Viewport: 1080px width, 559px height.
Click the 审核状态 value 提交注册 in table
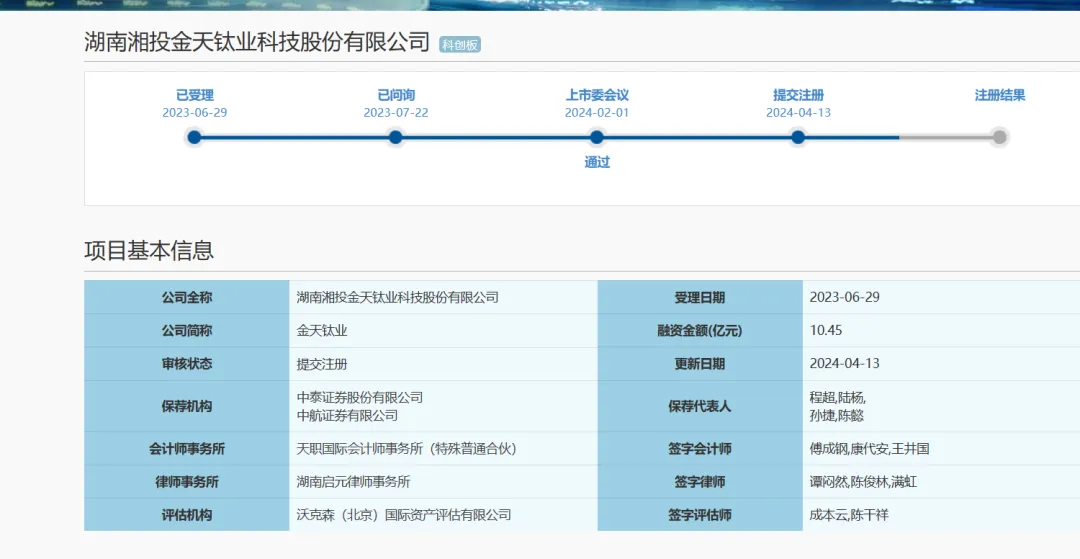tap(322, 363)
